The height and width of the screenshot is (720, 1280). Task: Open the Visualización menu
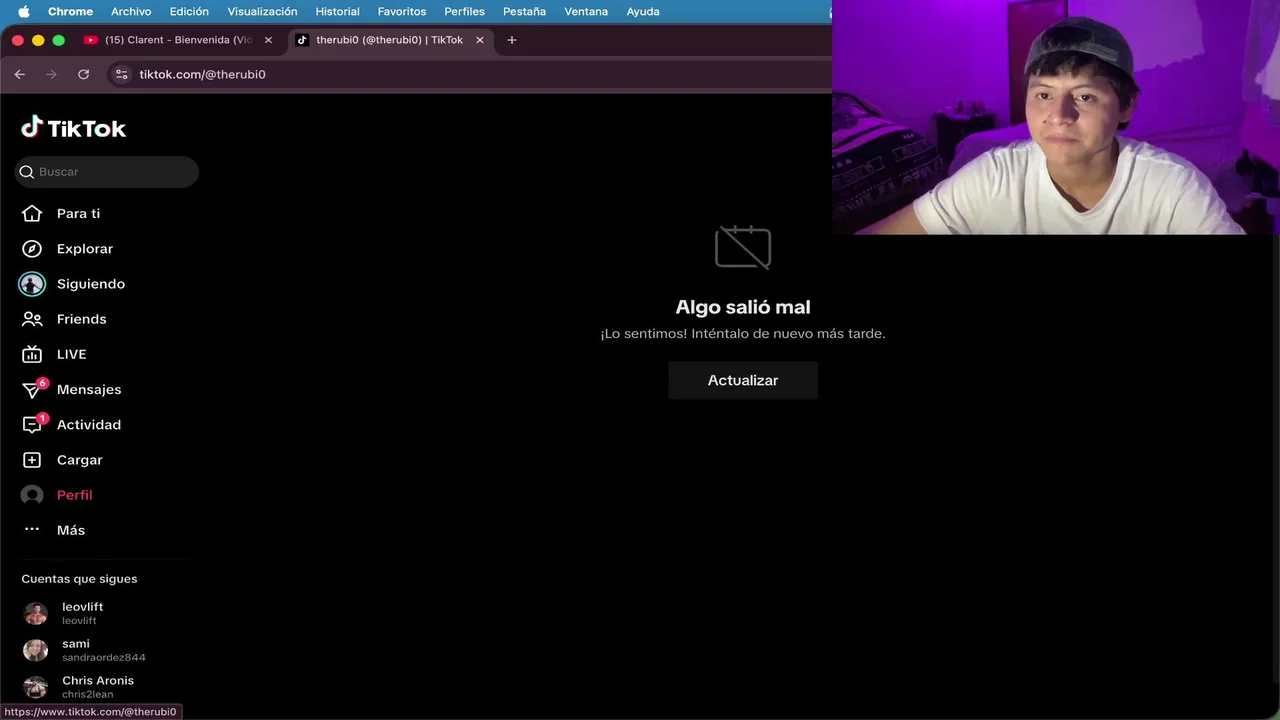(x=262, y=11)
